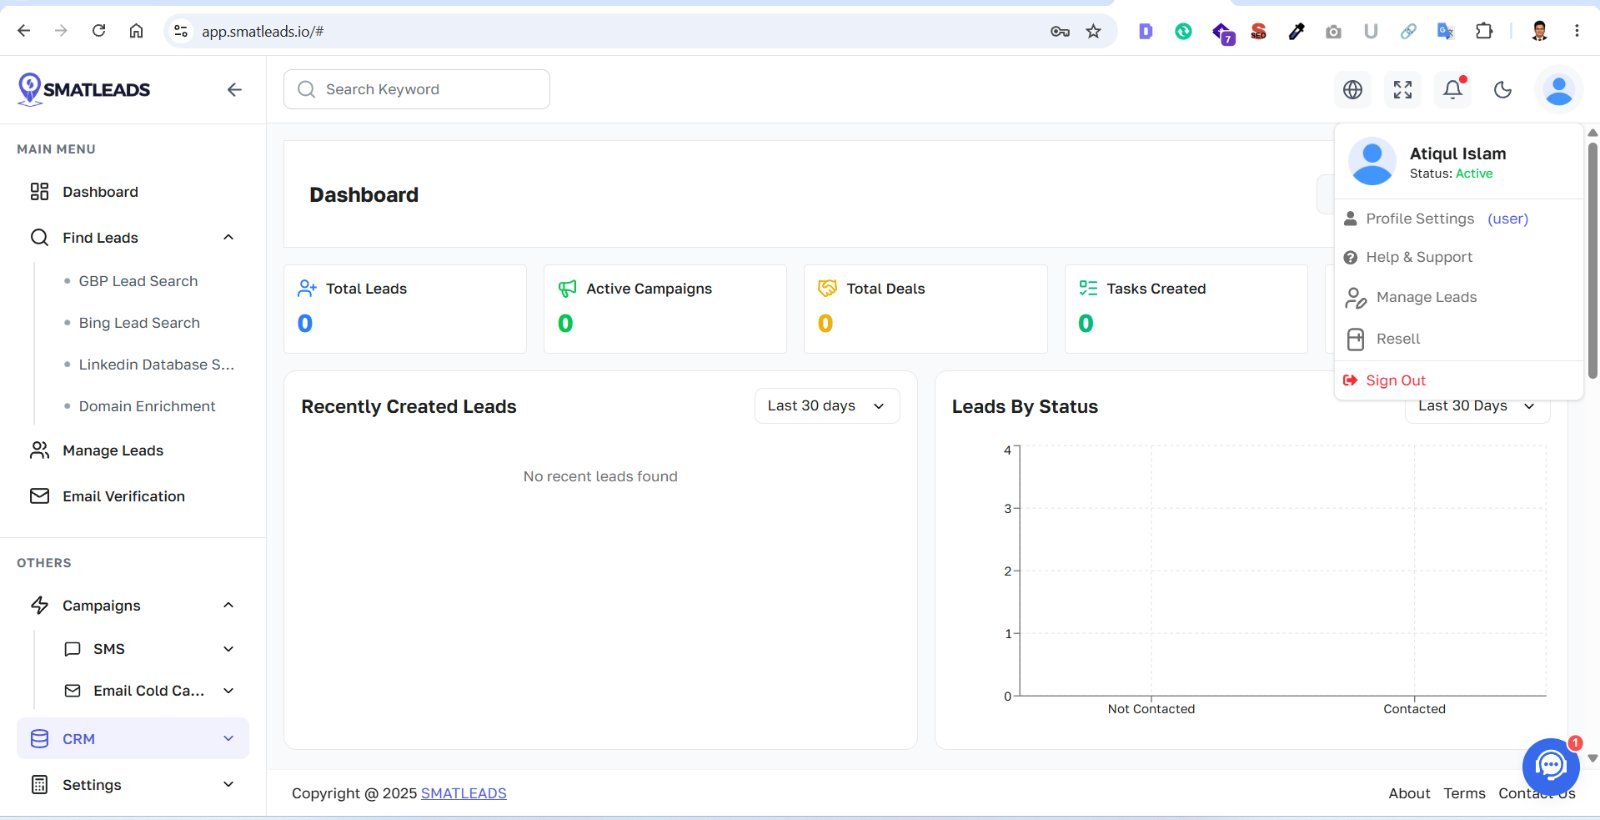
Task: Click the SMATLEADS logo
Action: pos(84,89)
